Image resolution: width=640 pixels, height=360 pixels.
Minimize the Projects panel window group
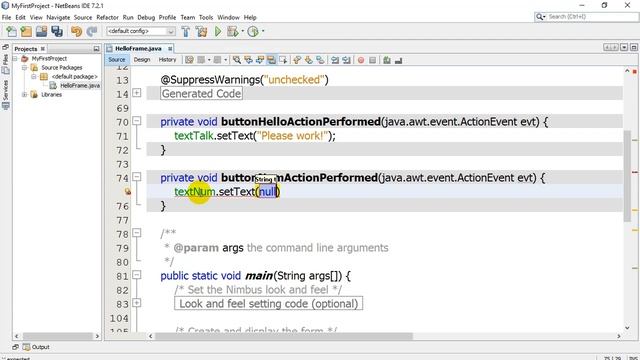(x=96, y=49)
